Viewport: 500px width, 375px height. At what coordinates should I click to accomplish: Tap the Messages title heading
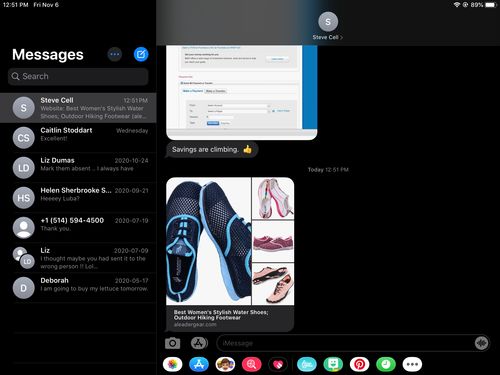[48, 55]
